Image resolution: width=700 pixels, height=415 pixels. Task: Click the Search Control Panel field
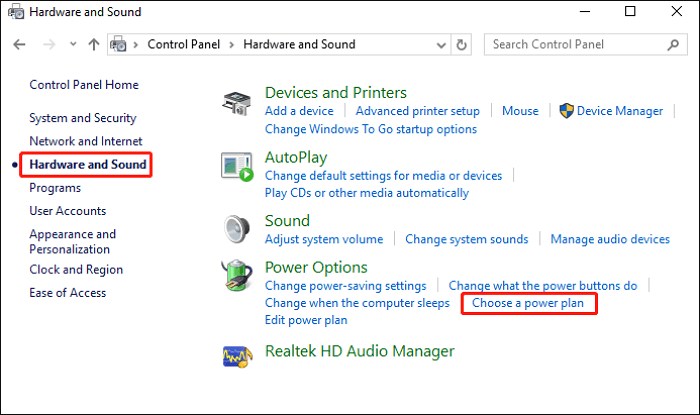tap(575, 44)
